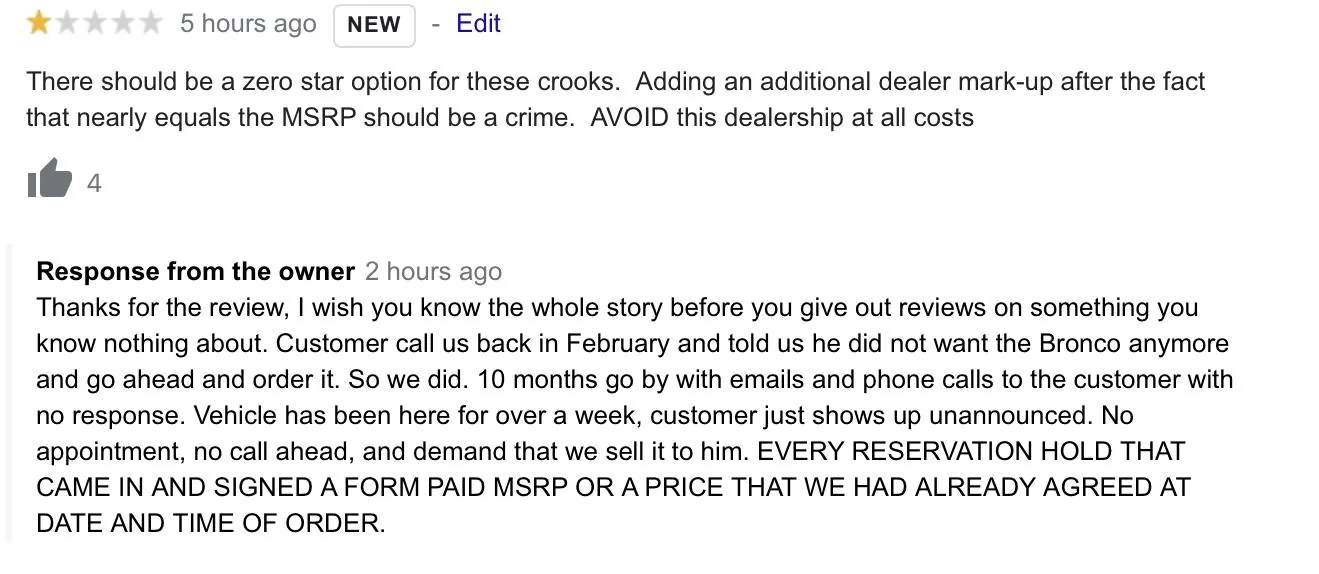Viewport: 1319px width, 574px height.
Task: Like the review with thumbs-up icon
Action: click(50, 180)
